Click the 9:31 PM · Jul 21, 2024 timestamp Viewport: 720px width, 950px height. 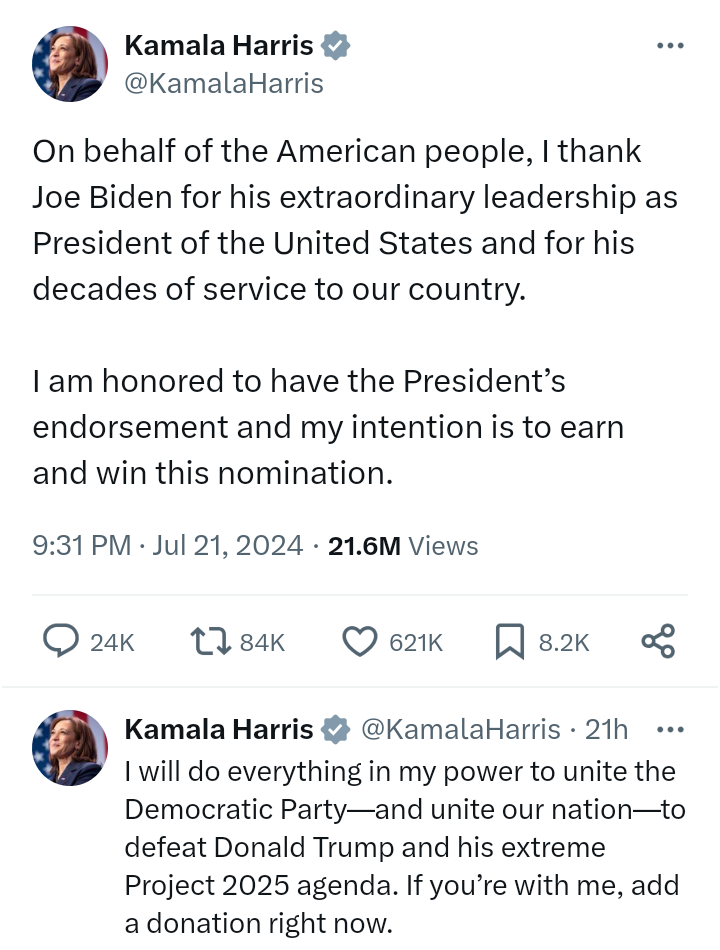[168, 545]
